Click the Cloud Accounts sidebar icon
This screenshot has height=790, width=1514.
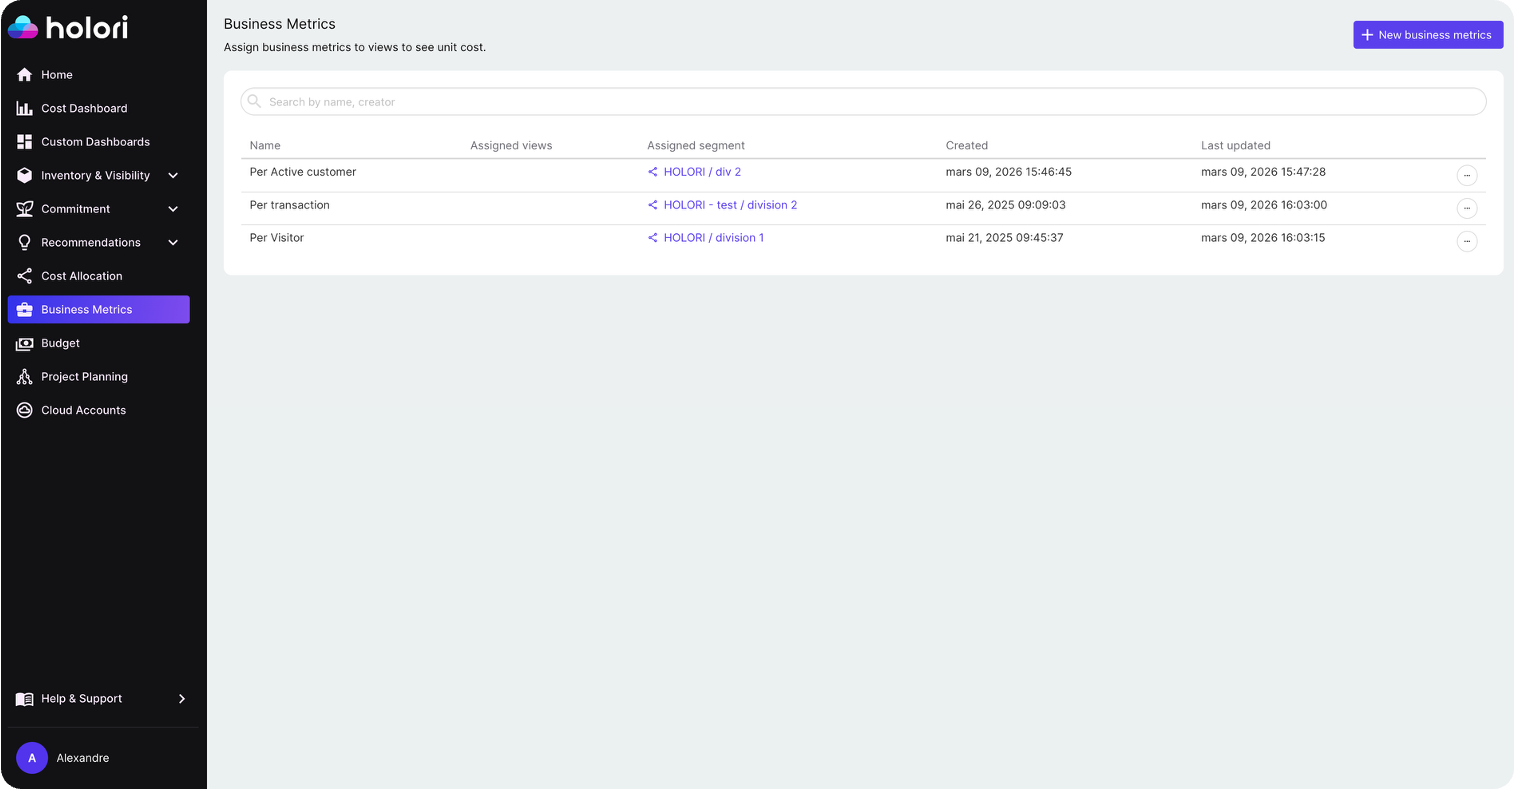[x=23, y=410]
